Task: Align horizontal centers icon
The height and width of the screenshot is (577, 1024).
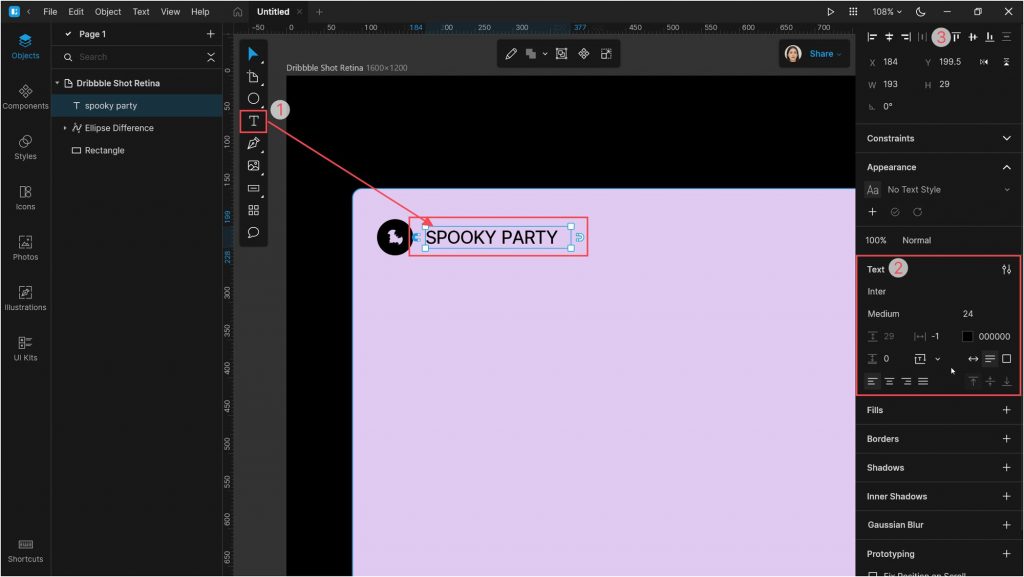Action: click(x=889, y=37)
